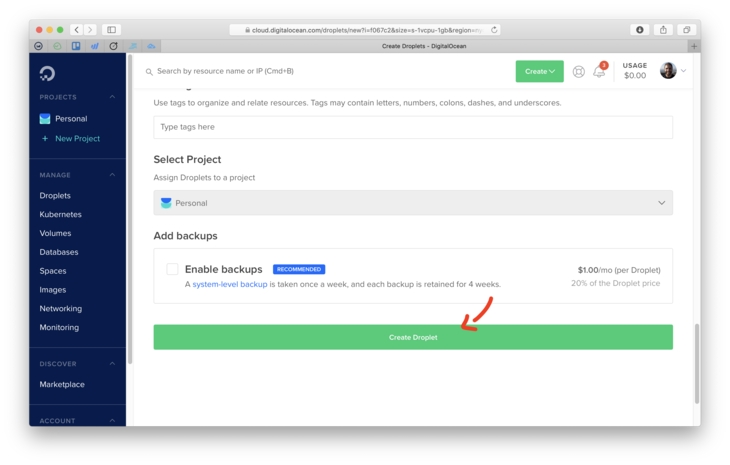This screenshot has height=465, width=730.
Task: Click the plus icon beside New Project
Action: coord(45,139)
